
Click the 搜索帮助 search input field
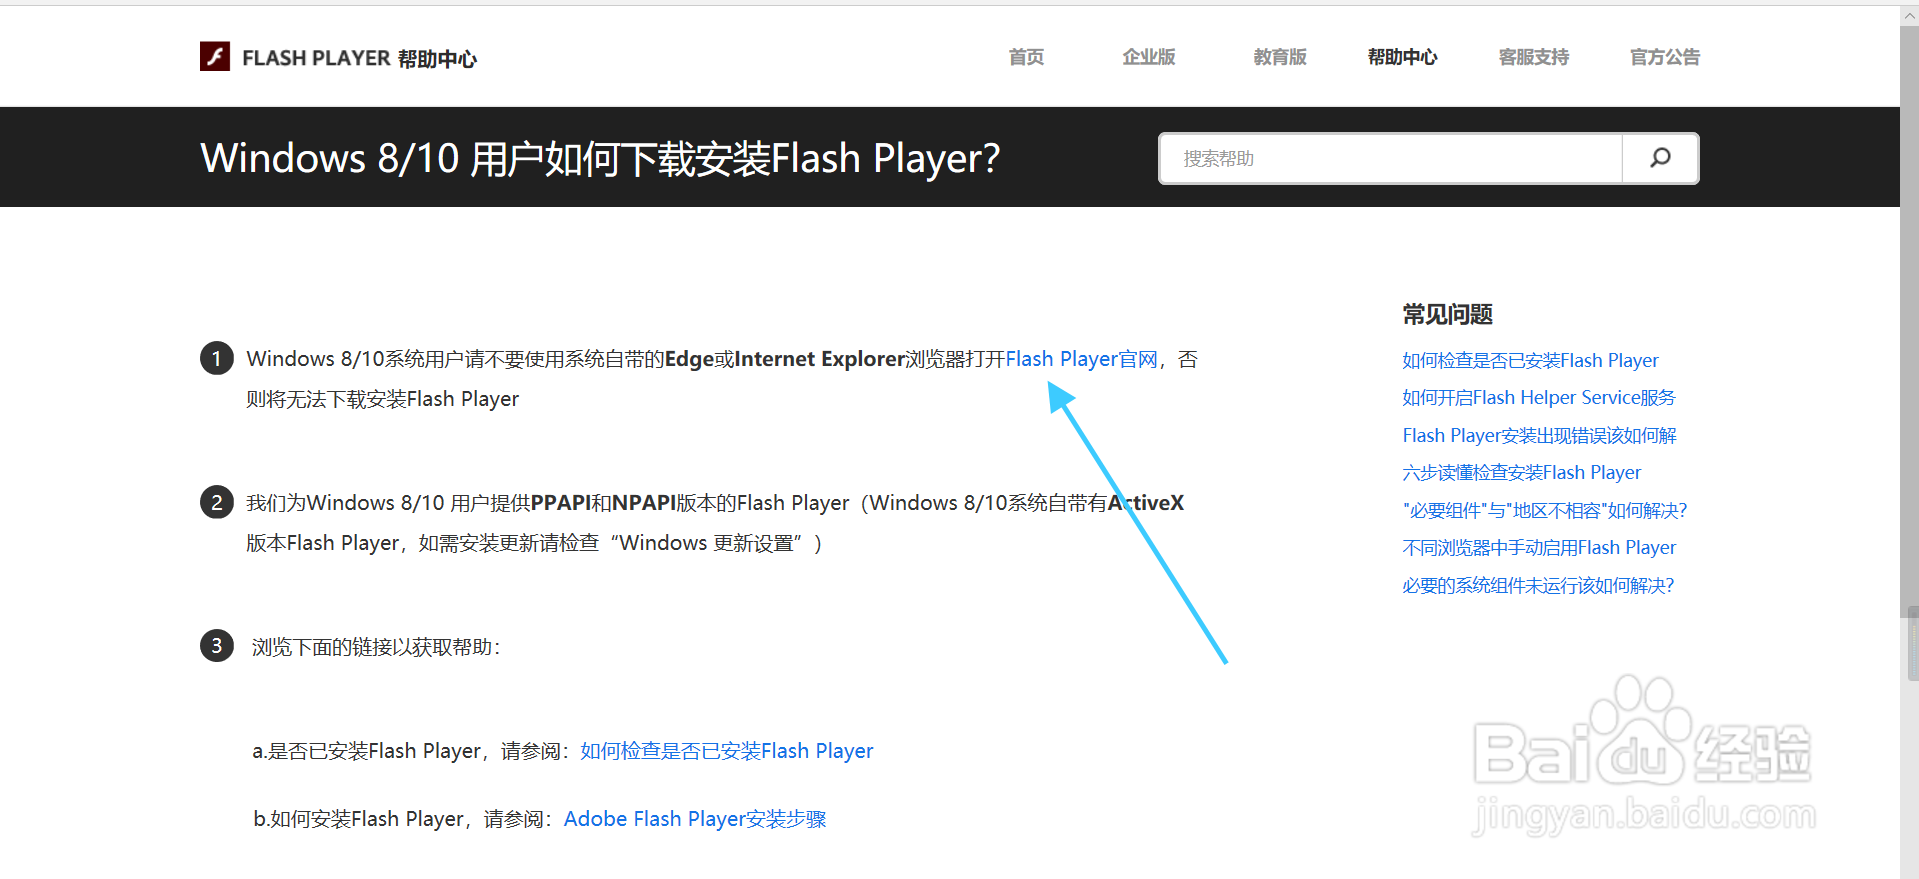click(x=1390, y=158)
